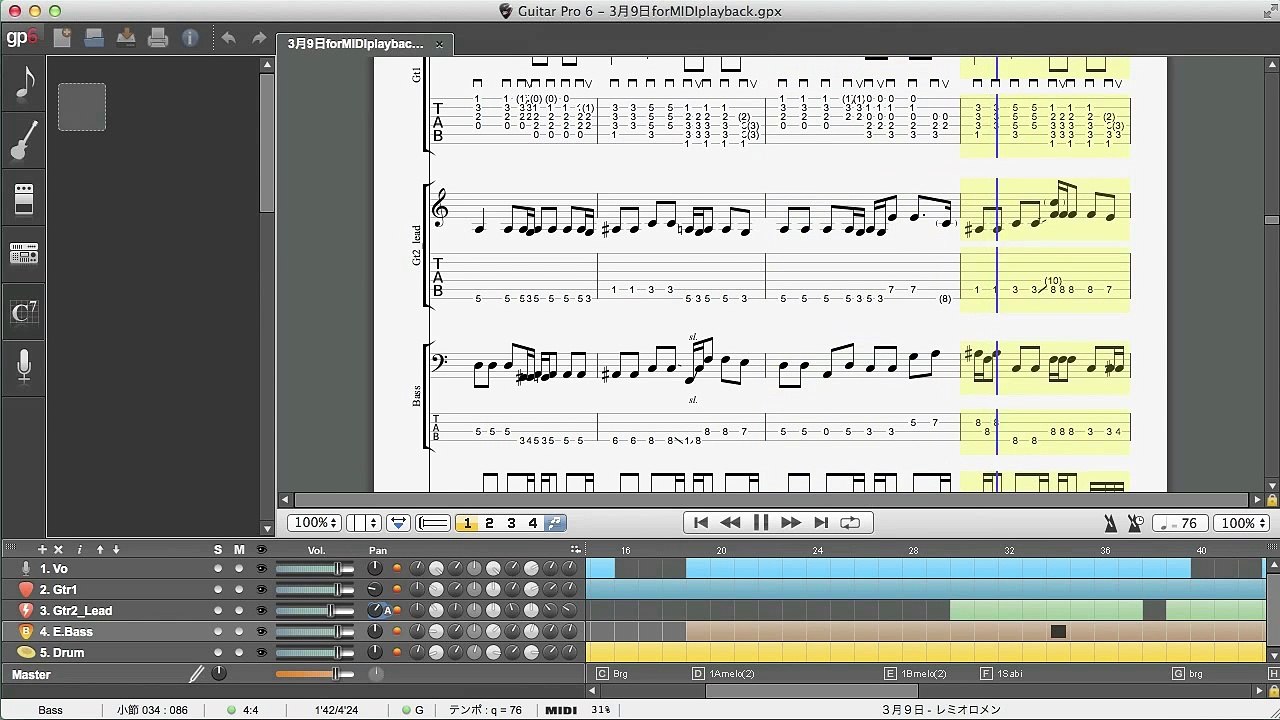Open the Lyrics panel microphone icon

tap(24, 367)
